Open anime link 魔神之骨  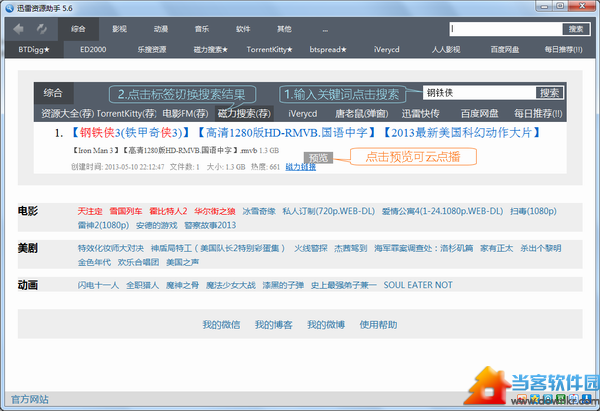(183, 285)
